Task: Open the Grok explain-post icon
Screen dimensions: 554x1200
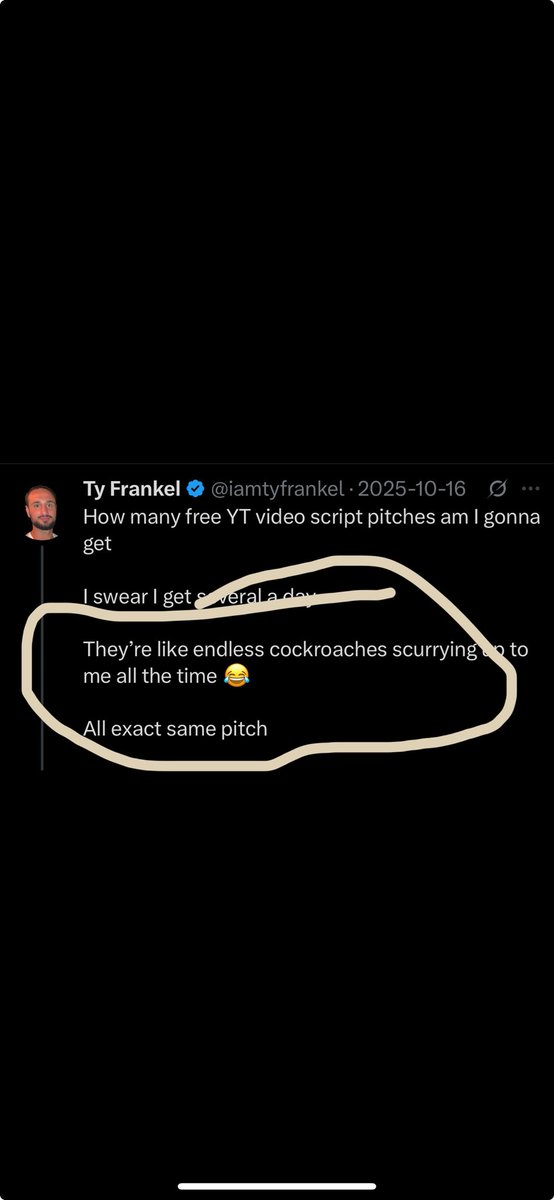Action: click(x=495, y=489)
